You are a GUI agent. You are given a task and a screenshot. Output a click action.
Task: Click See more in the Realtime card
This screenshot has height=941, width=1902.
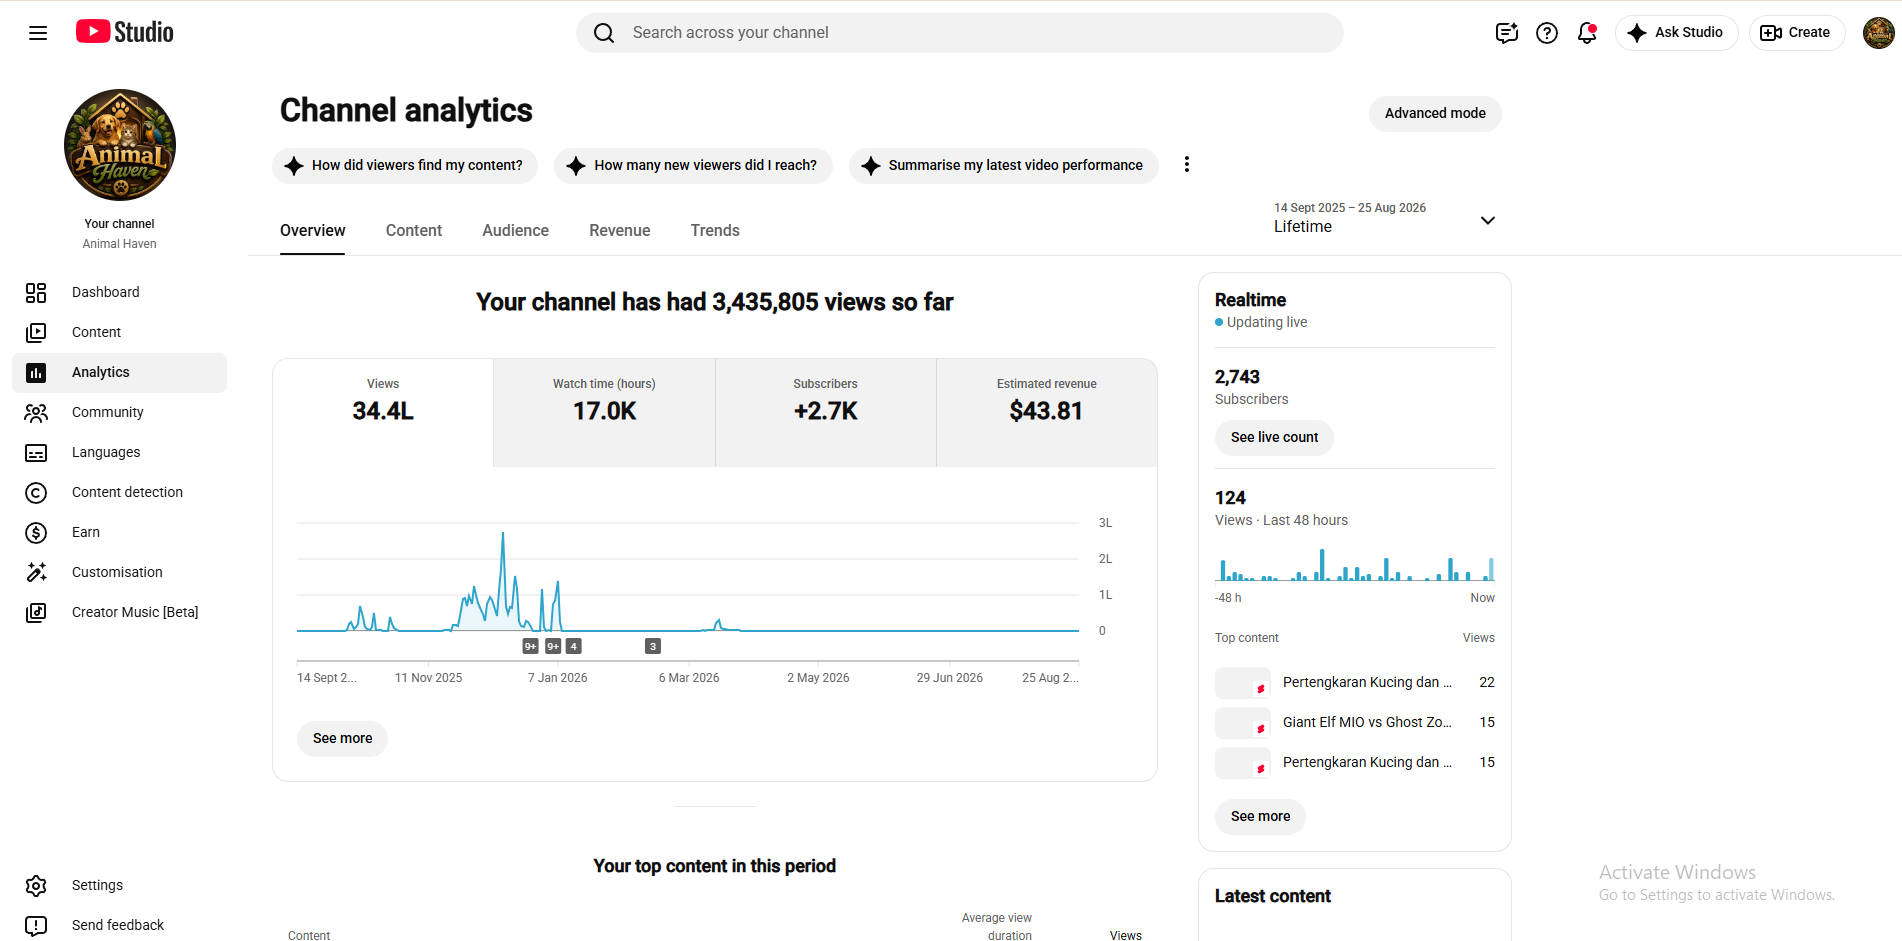click(x=1260, y=817)
